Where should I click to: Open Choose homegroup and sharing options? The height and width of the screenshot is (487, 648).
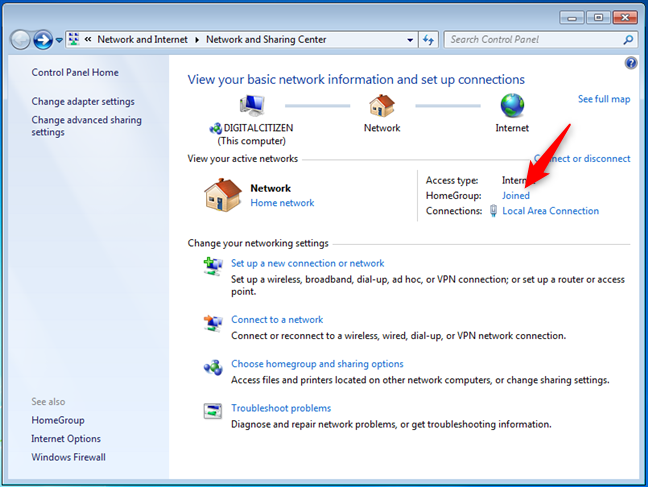[x=317, y=364]
